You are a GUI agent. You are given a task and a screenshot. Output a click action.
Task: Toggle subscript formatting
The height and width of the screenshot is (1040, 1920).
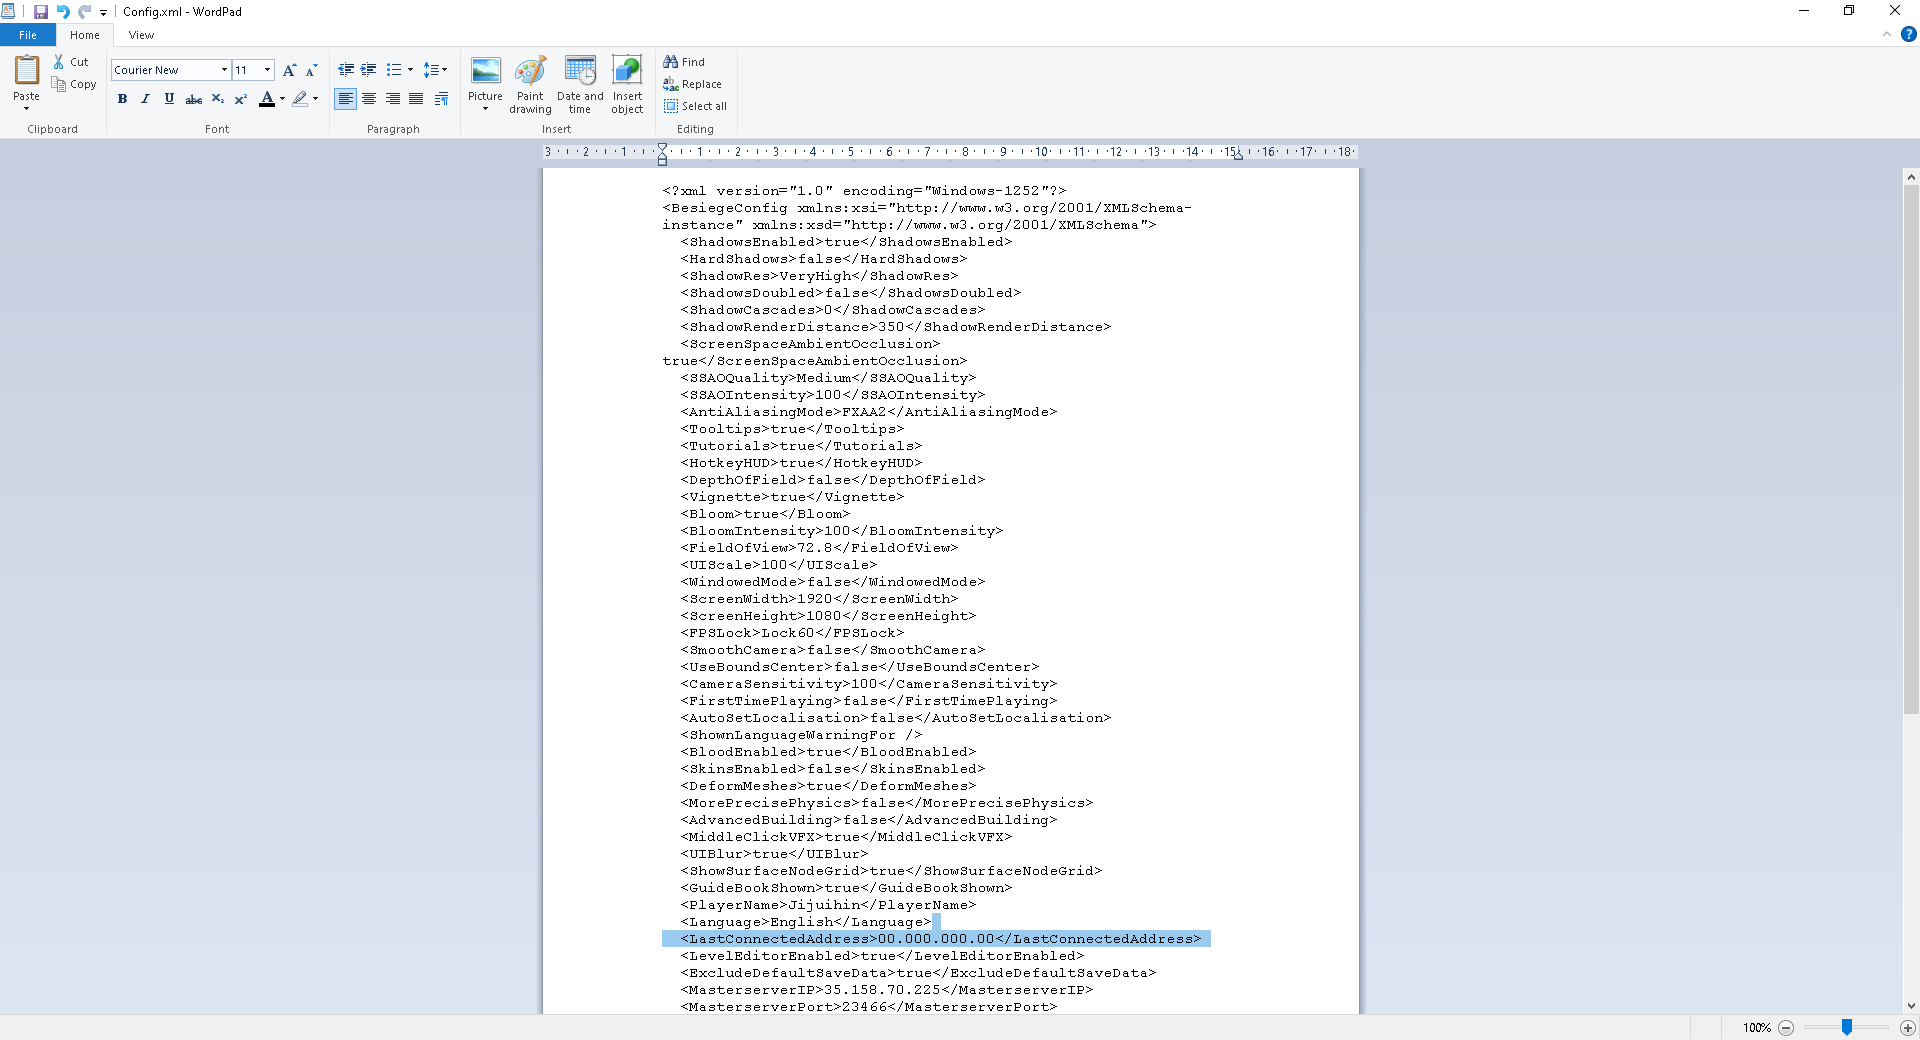pos(217,99)
